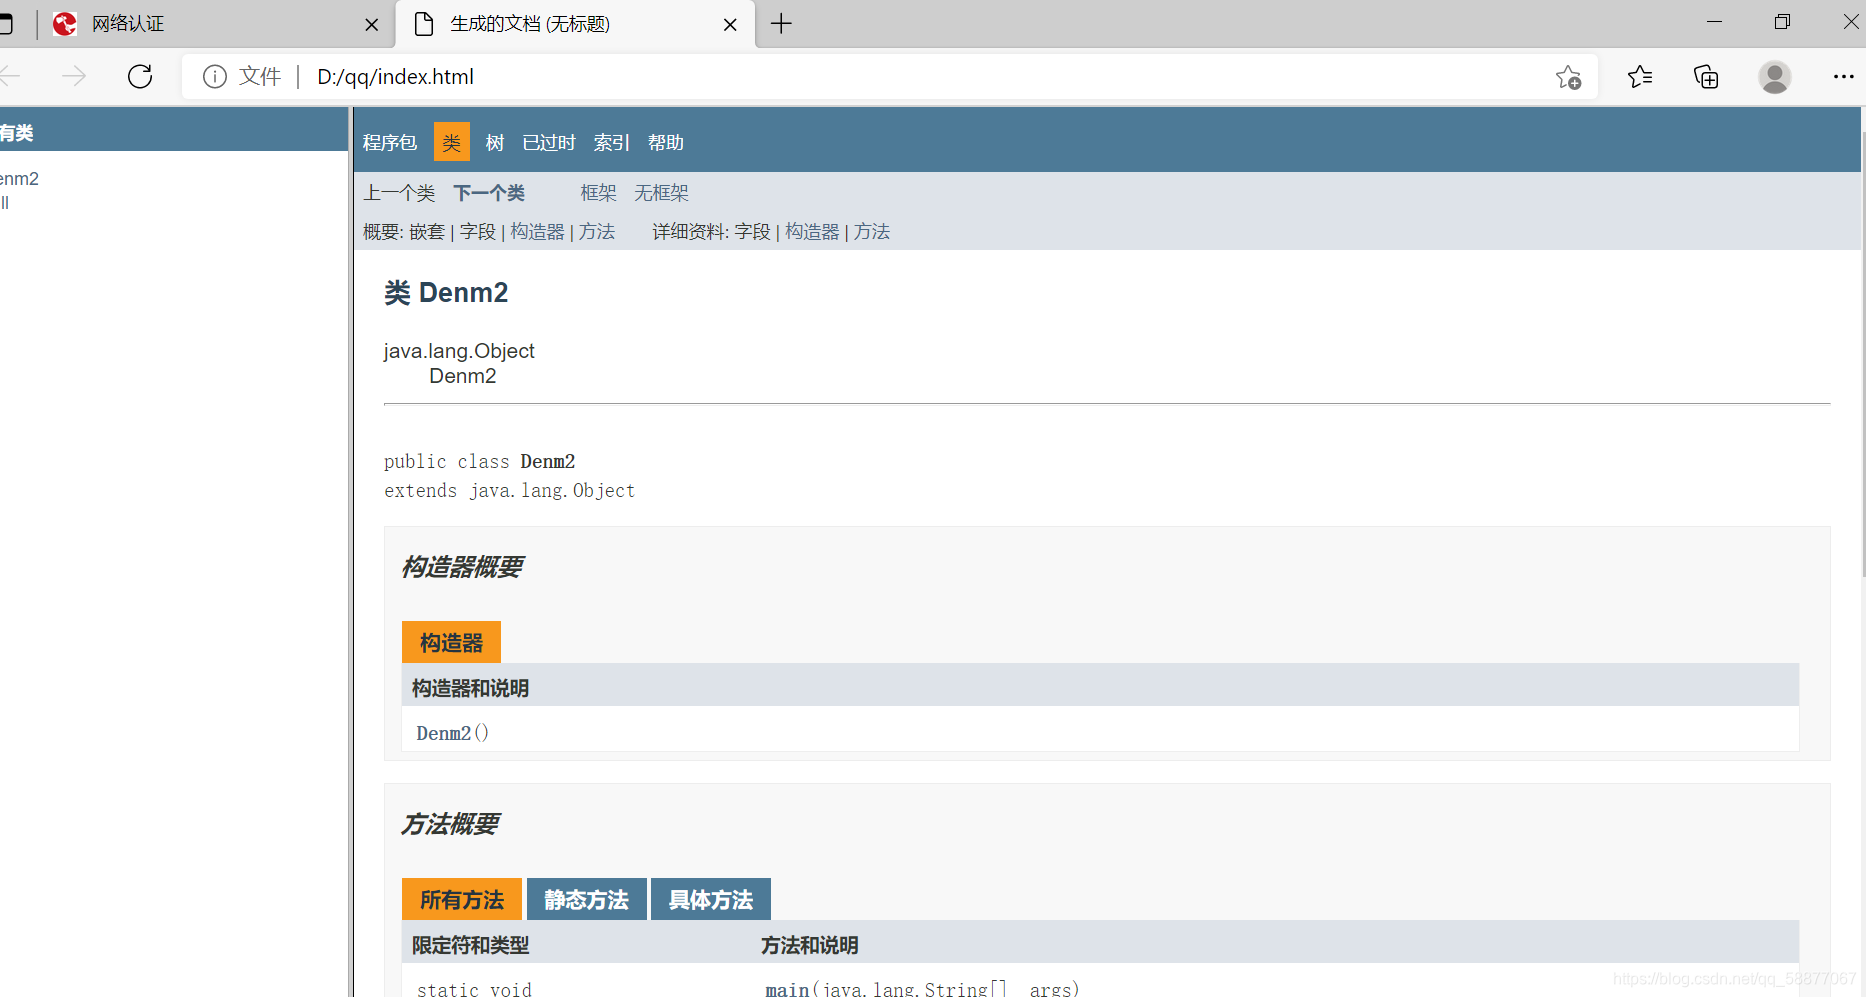This screenshot has width=1866, height=997.
Task: Open 程序包 in navigation bar
Action: [x=390, y=143]
